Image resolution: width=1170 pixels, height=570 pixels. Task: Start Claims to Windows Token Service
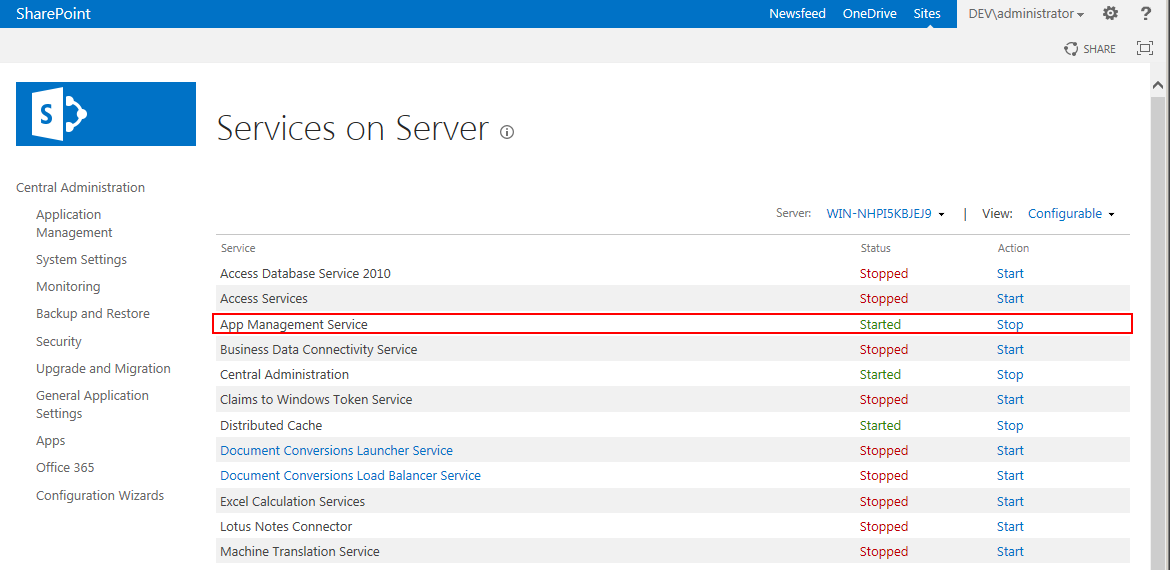[x=1010, y=399]
